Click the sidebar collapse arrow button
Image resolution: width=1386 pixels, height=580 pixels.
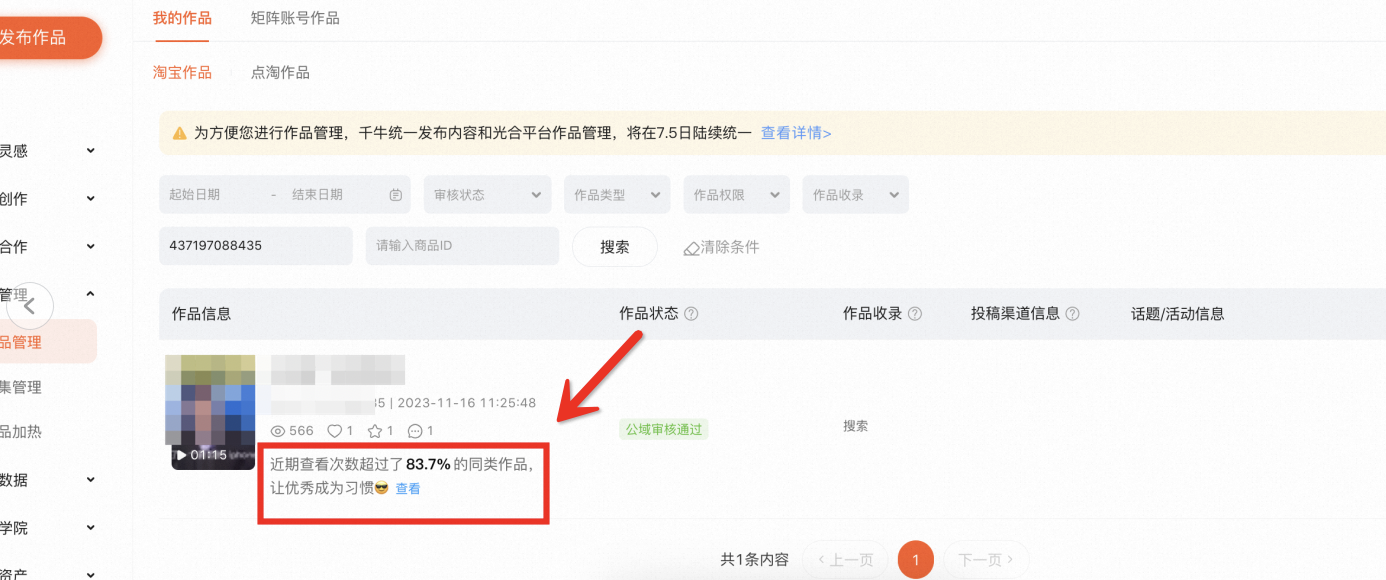coord(30,306)
